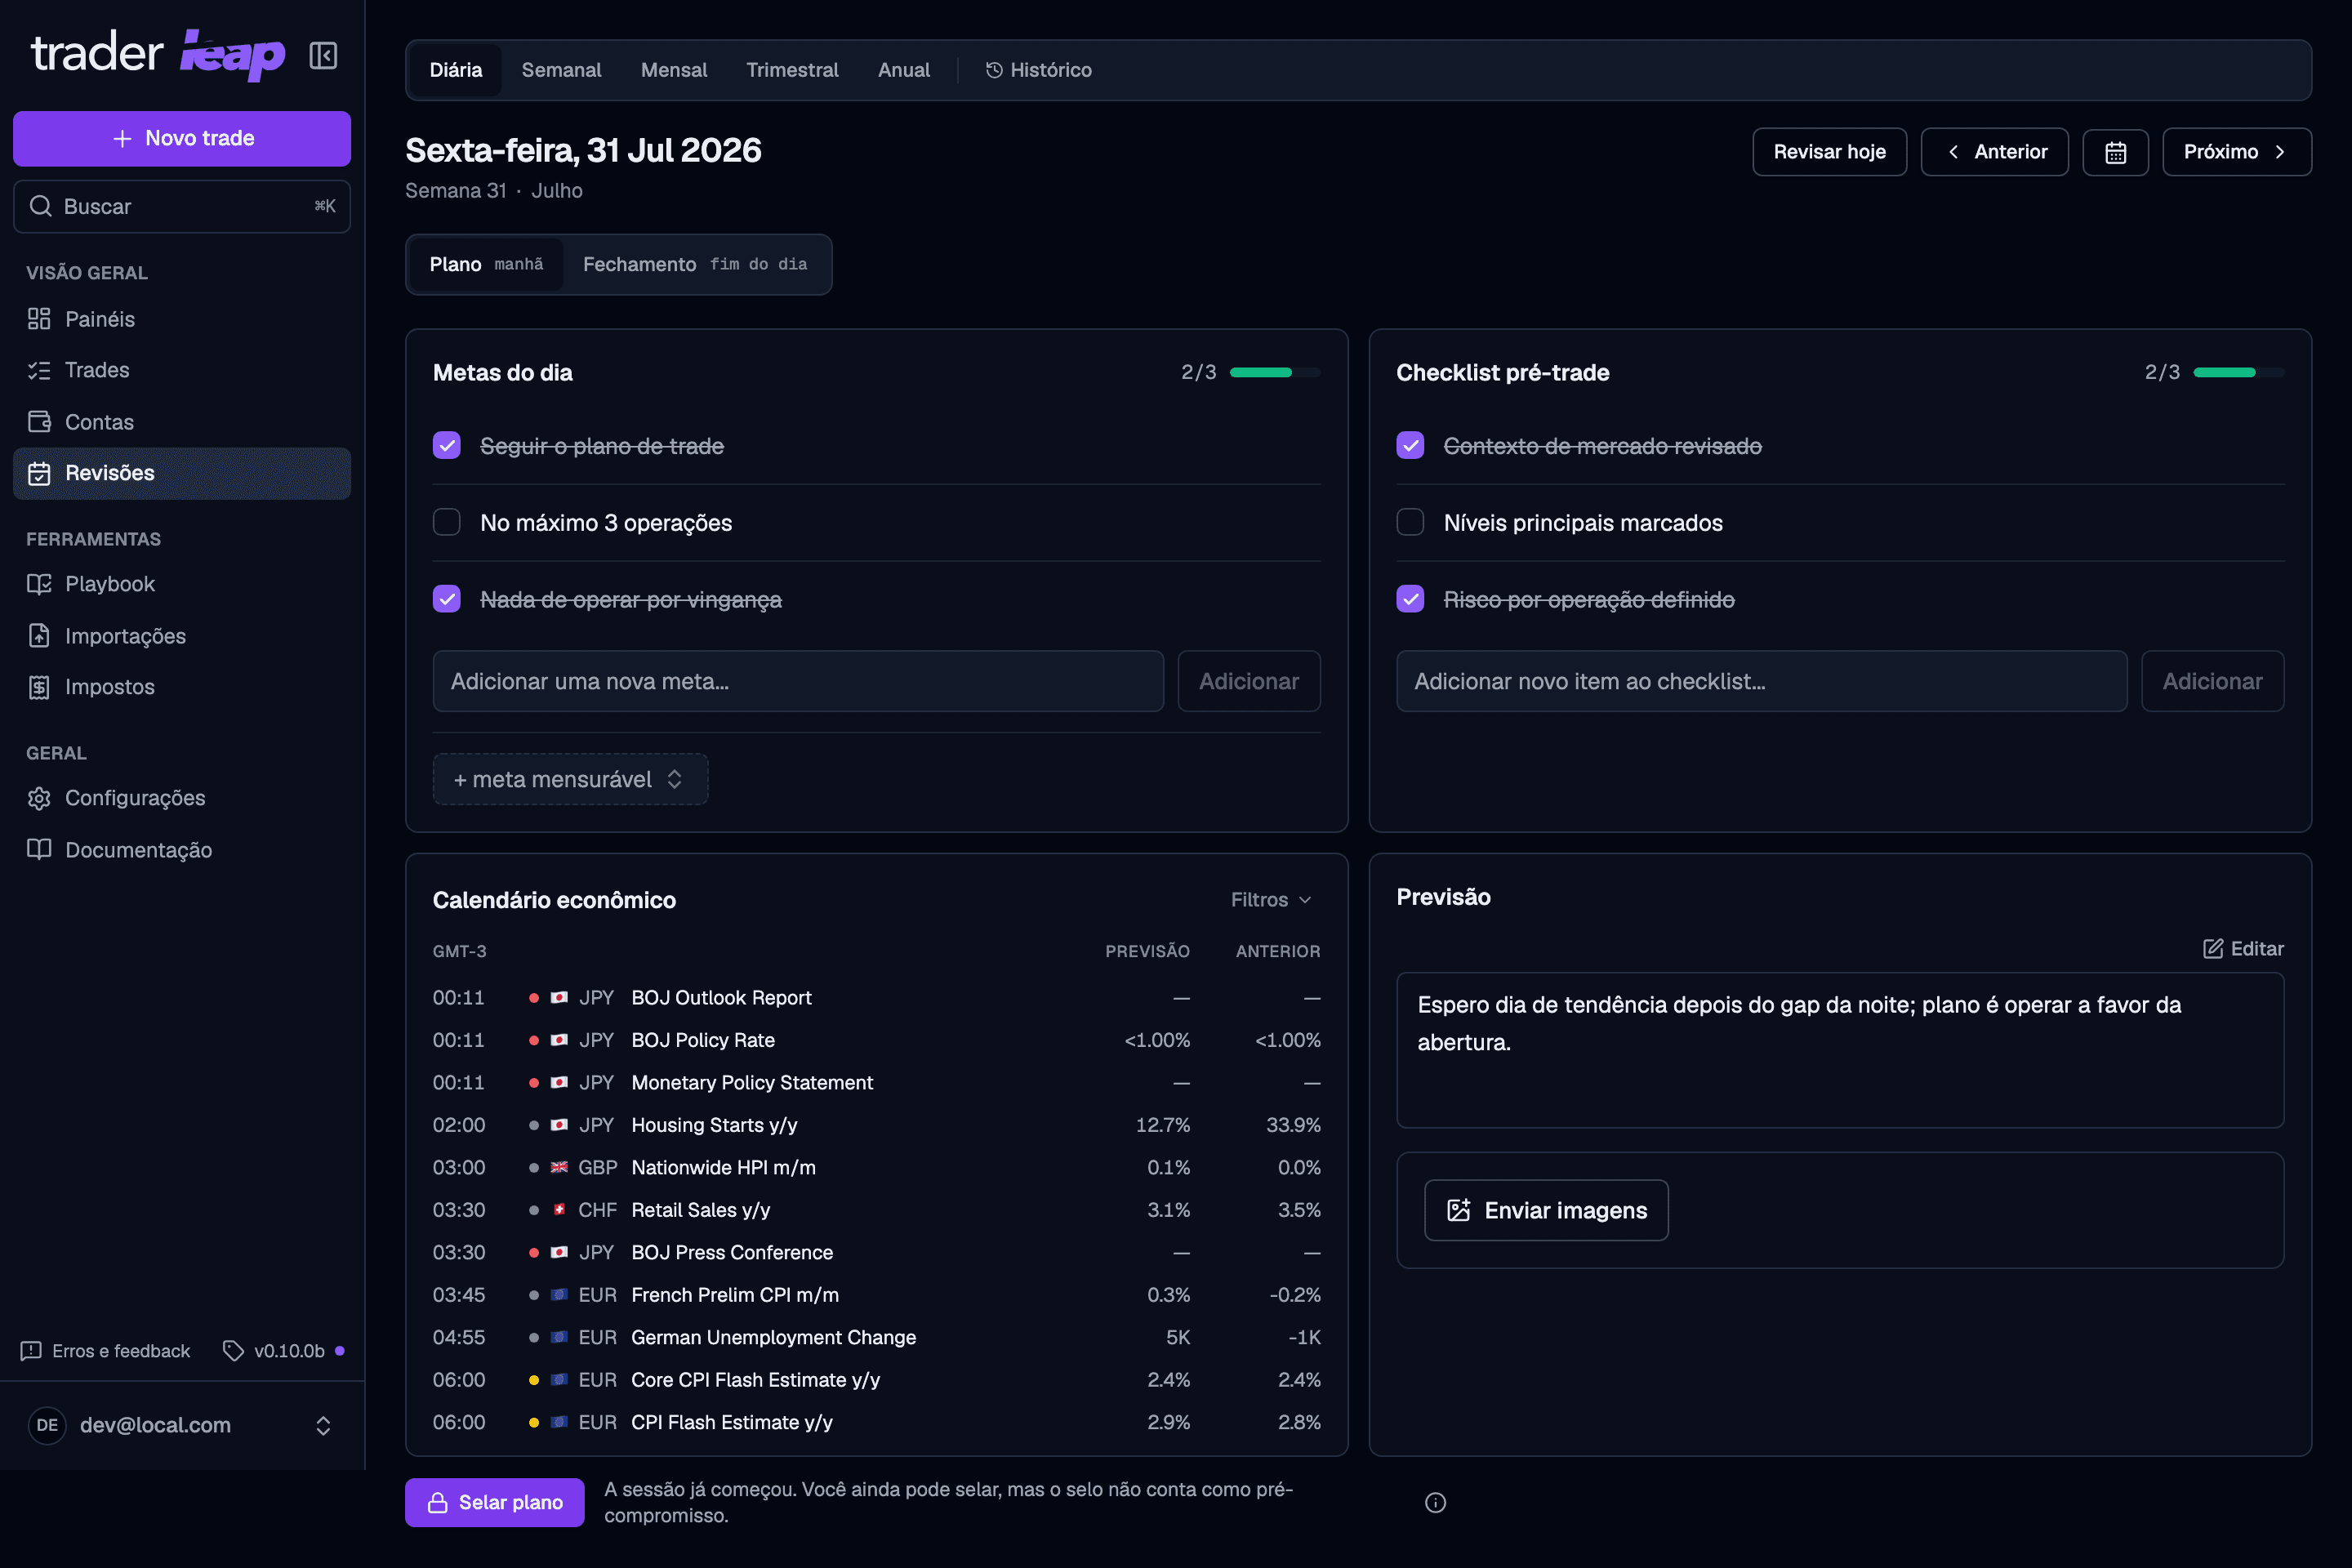Select the Nationwide HPI m/m event

[876, 1167]
